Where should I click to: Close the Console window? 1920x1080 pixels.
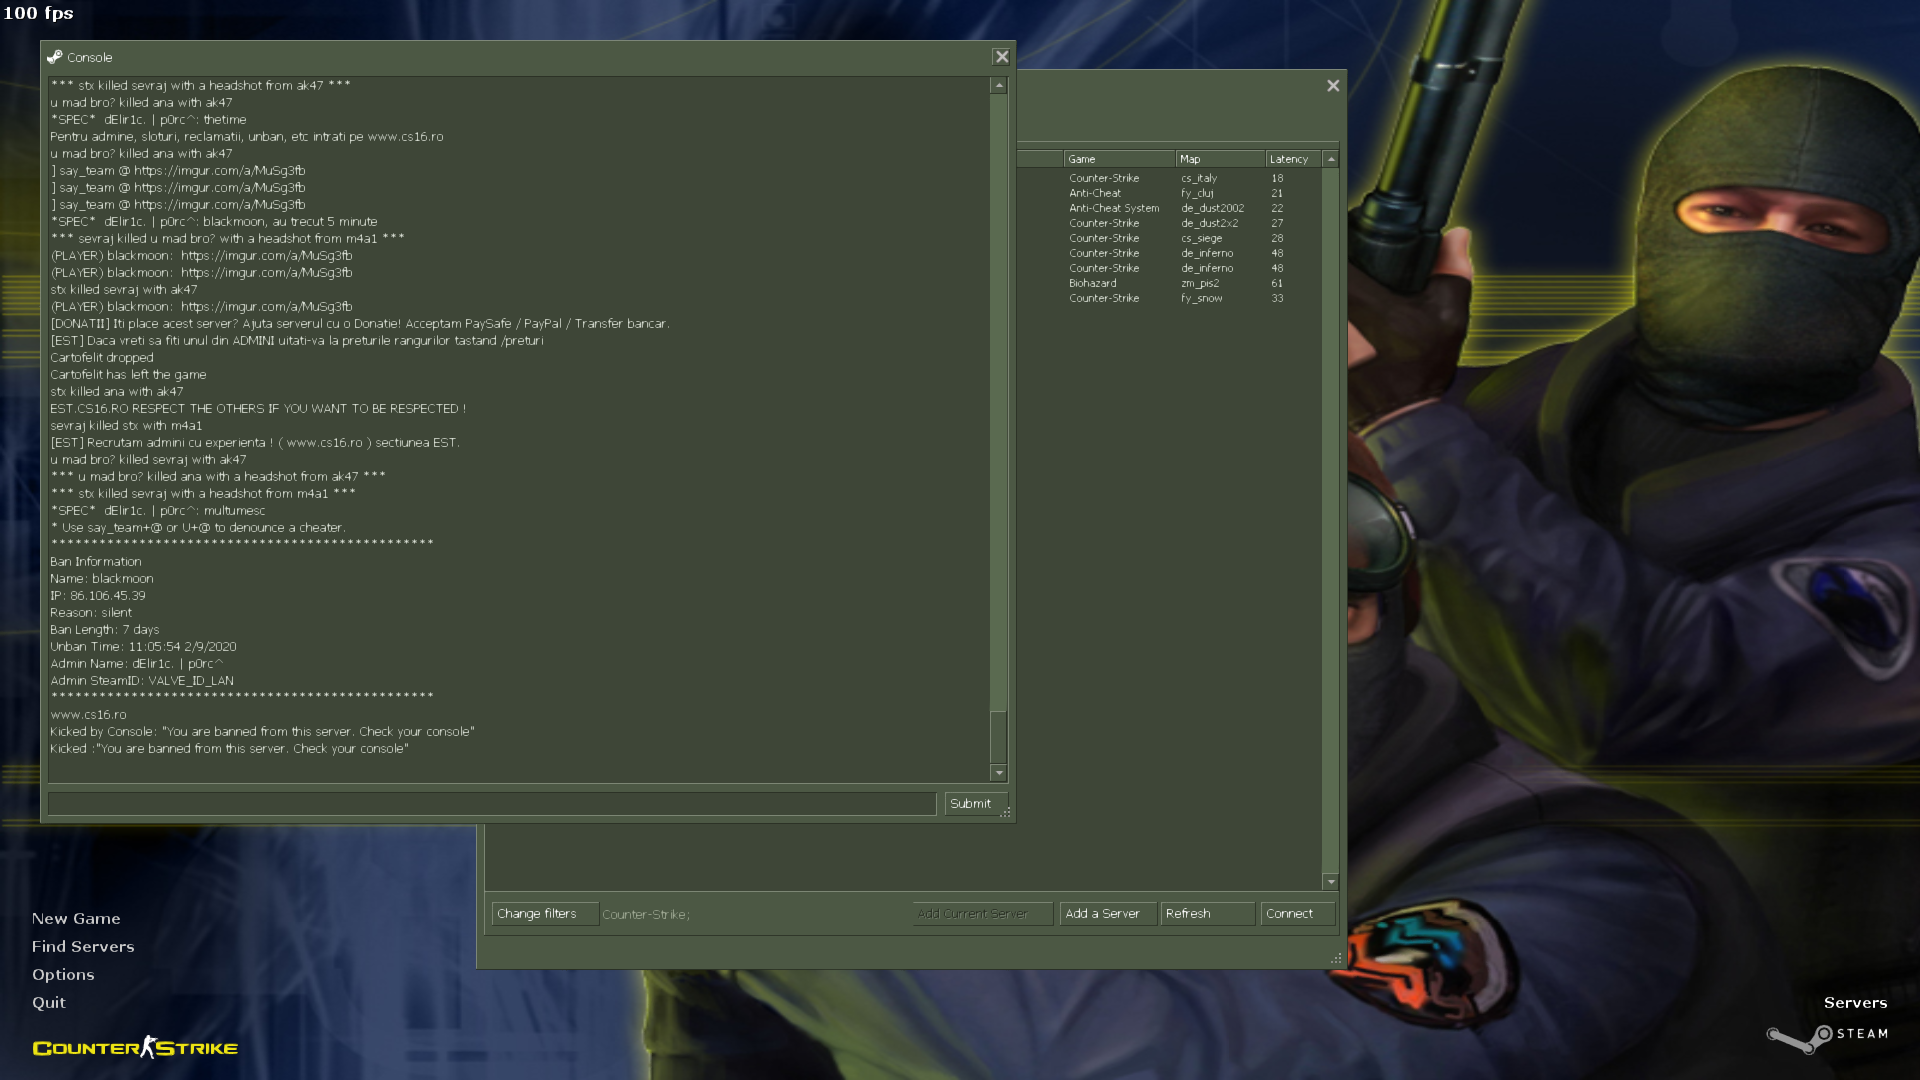pos(1001,57)
